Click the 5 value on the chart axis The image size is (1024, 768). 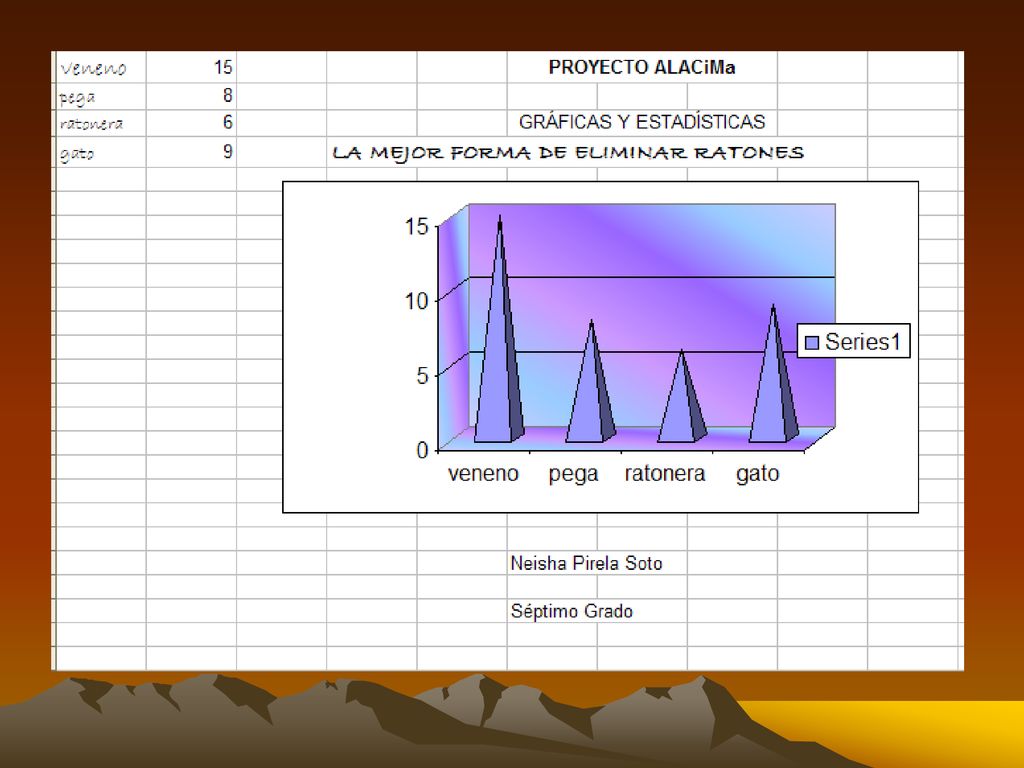423,376
